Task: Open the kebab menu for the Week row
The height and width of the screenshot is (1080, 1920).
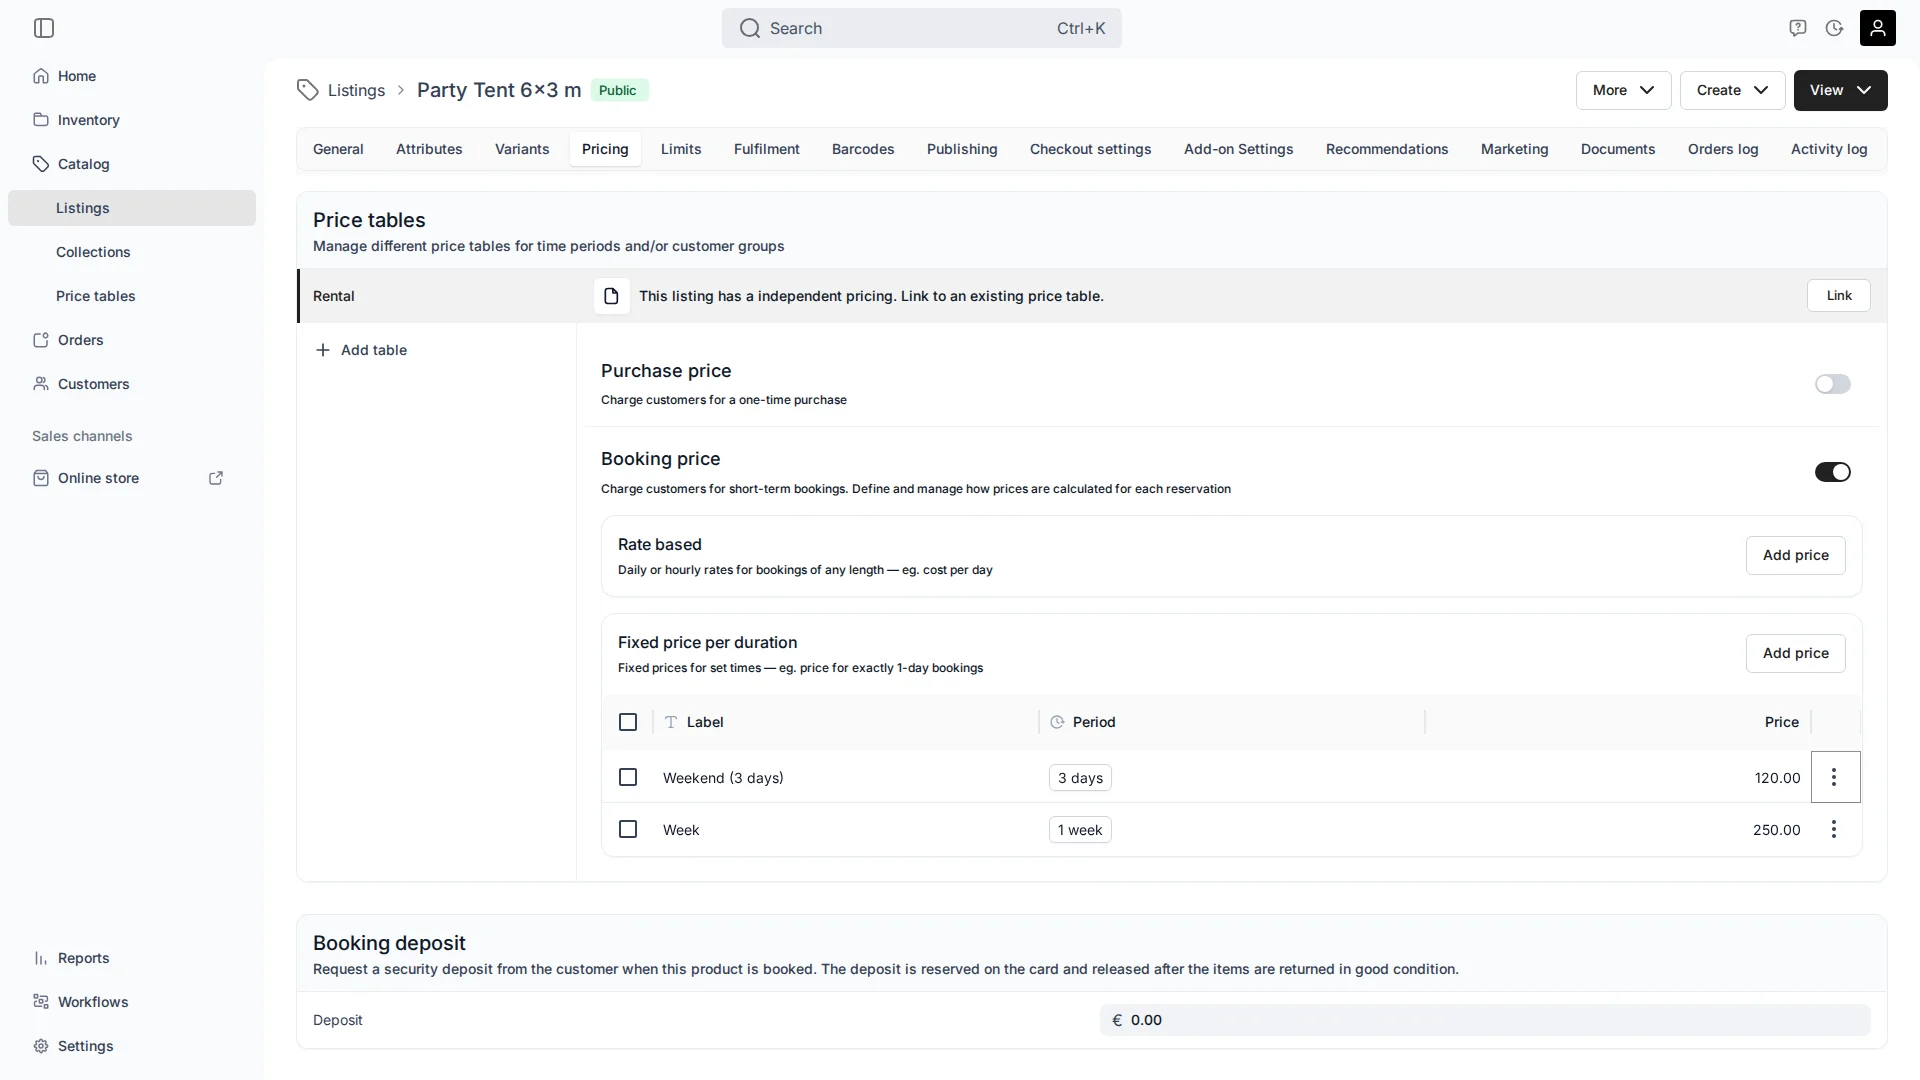Action: (1834, 829)
